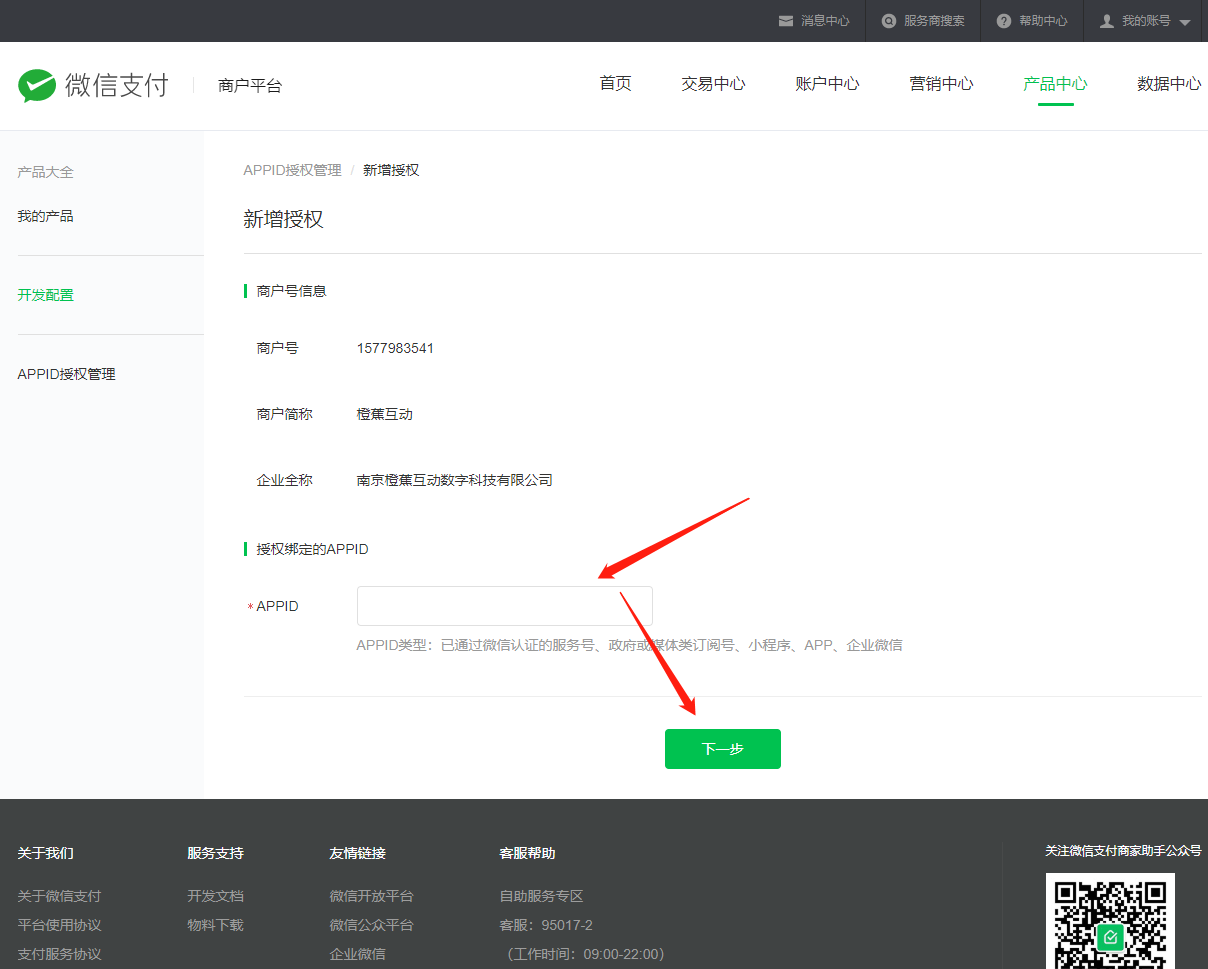1208x969 pixels.
Task: Open 开发文档 footer link
Action: click(x=215, y=896)
